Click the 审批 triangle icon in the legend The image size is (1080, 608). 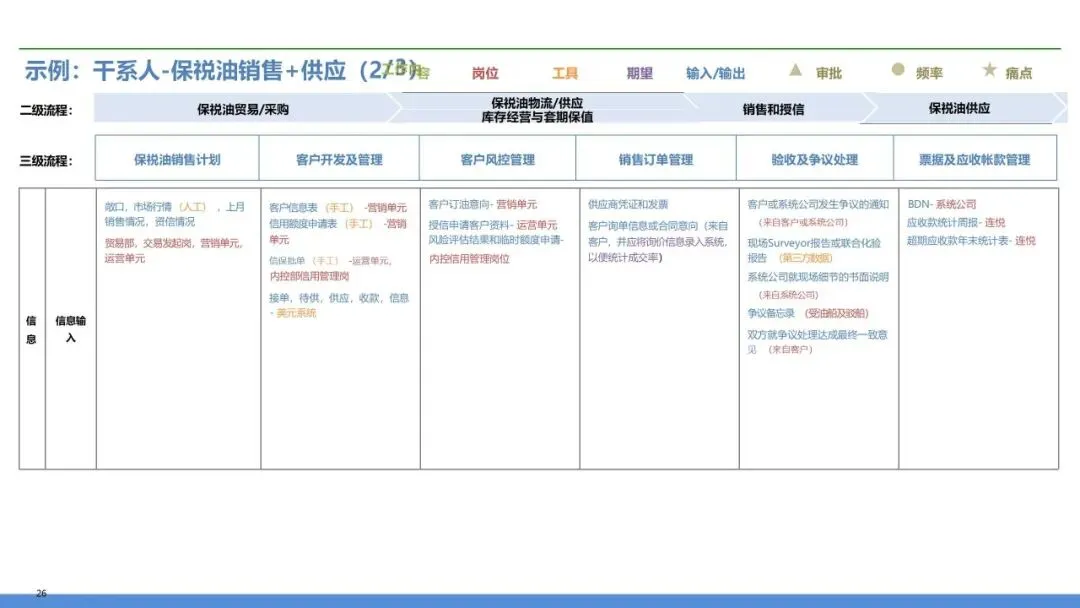tap(793, 72)
